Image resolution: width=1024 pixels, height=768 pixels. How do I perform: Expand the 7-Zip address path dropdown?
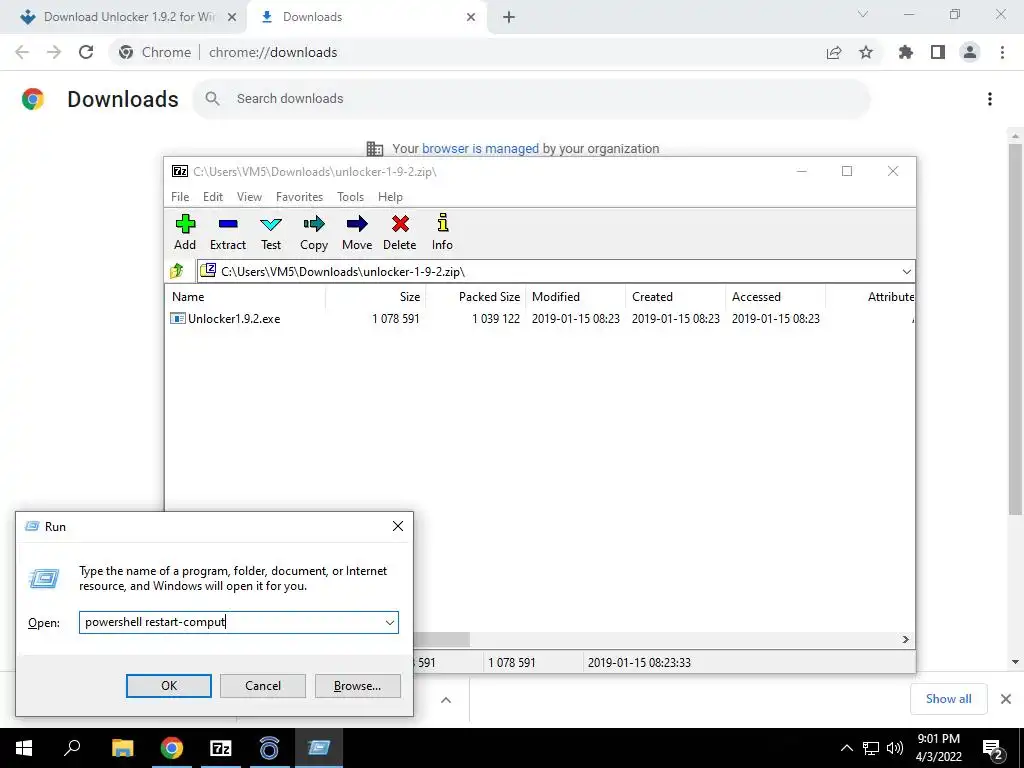point(906,271)
